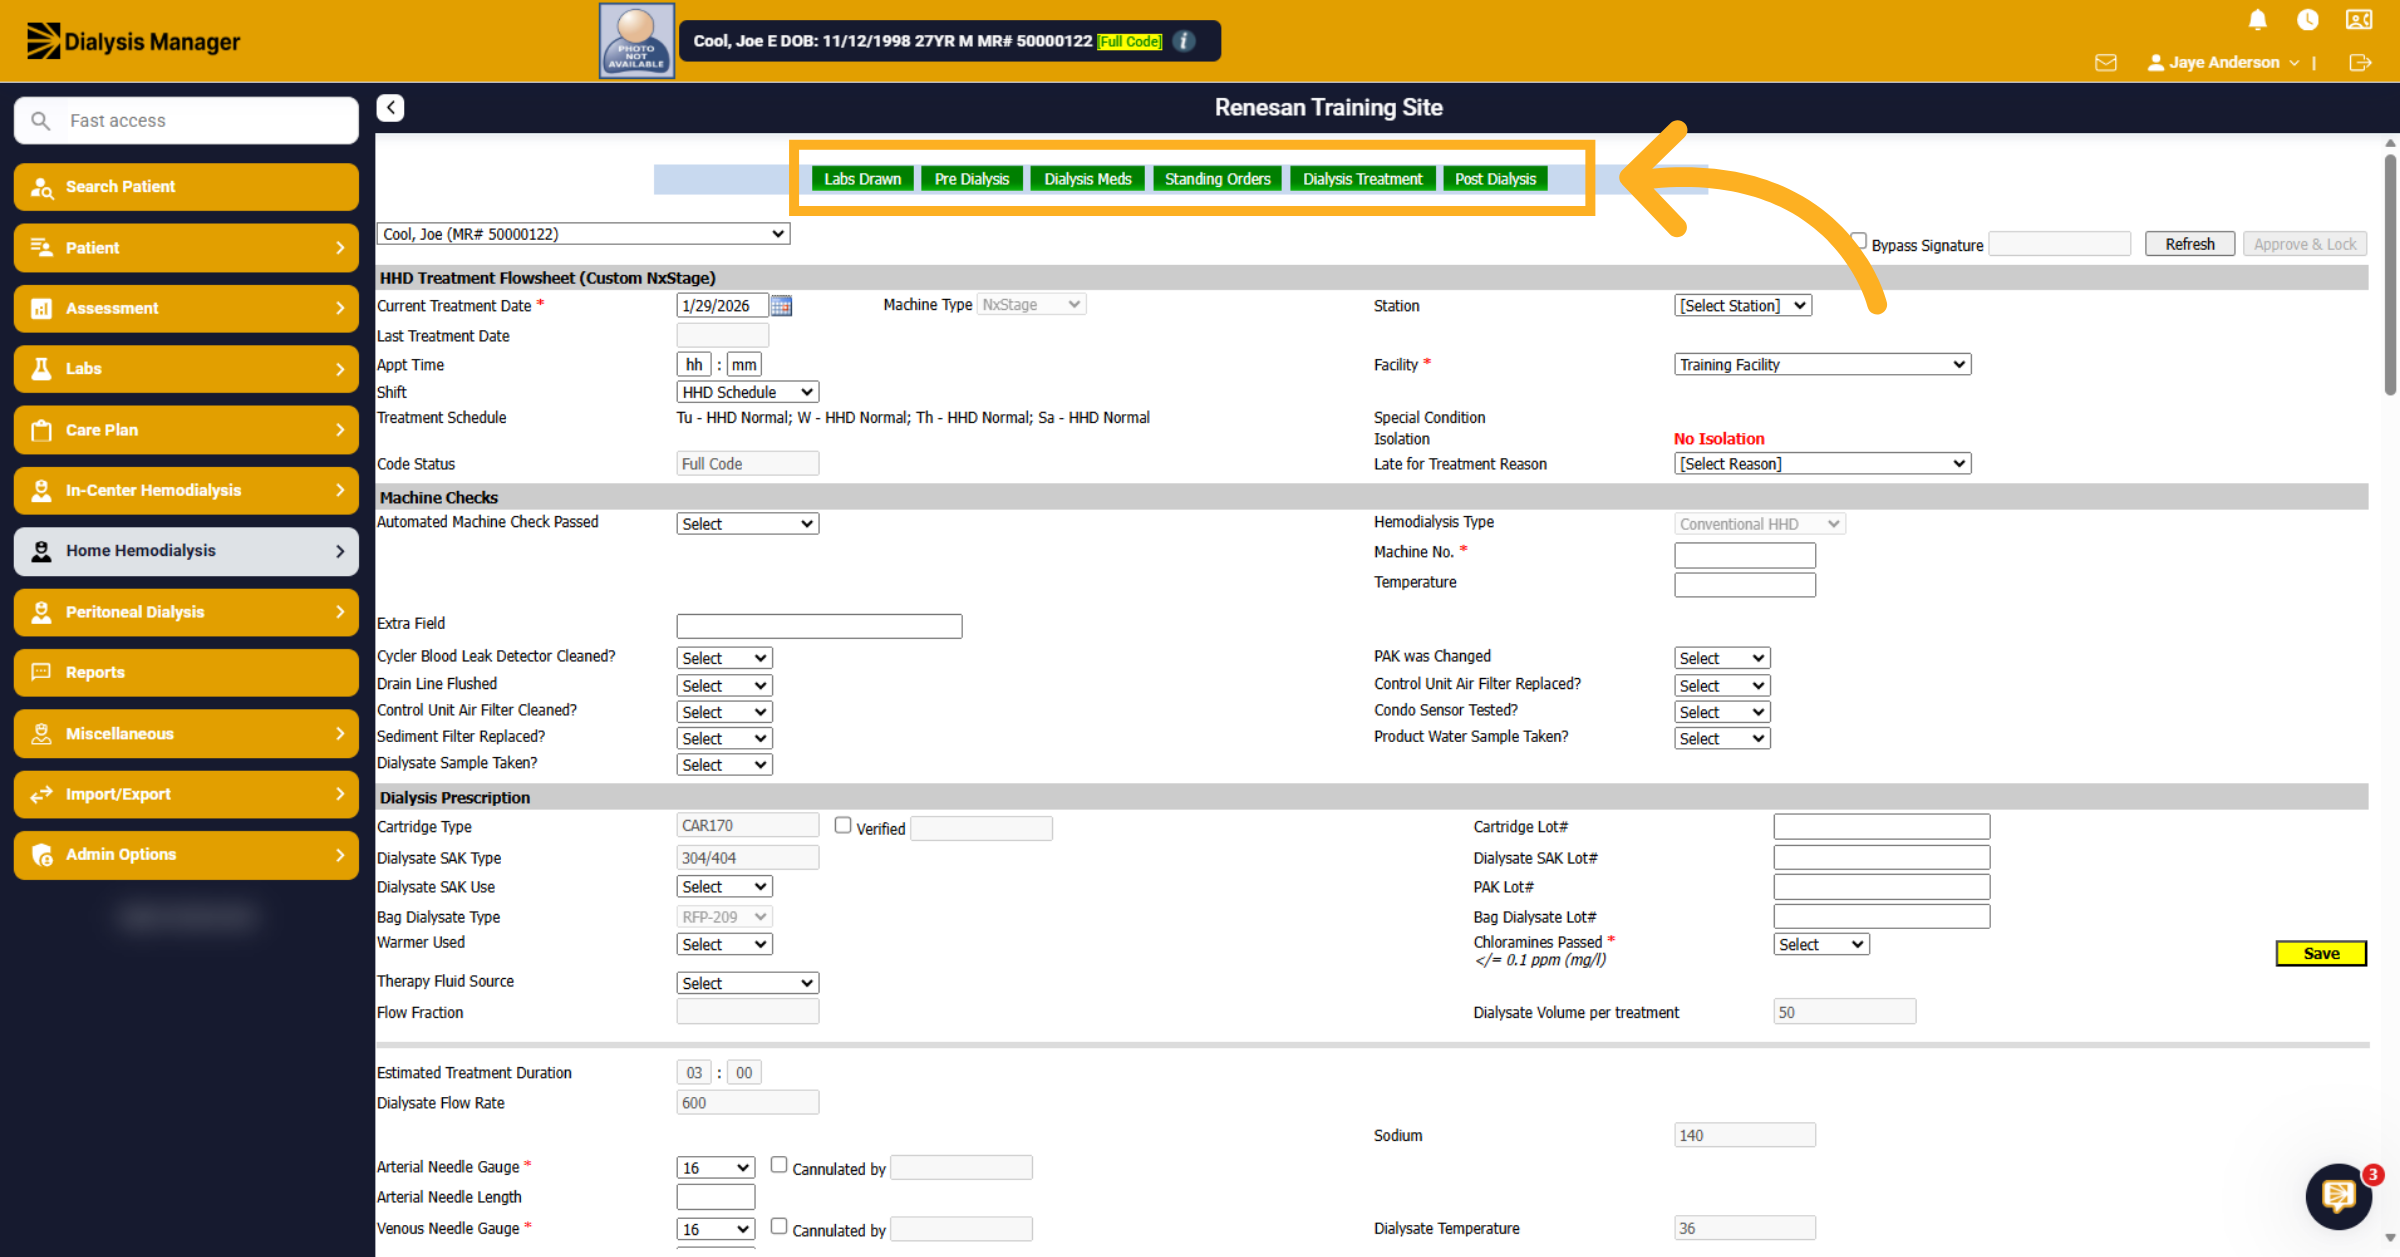Viewport: 2400px width, 1257px height.
Task: Open the Late for Treatment Reason dropdown
Action: (1823, 464)
